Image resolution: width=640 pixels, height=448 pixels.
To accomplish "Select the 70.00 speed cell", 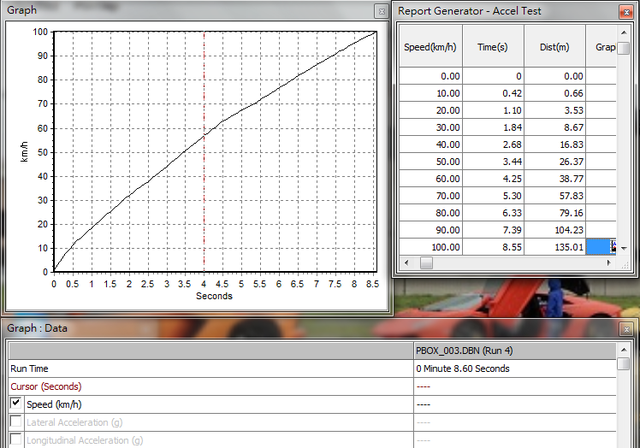I will pos(431,196).
